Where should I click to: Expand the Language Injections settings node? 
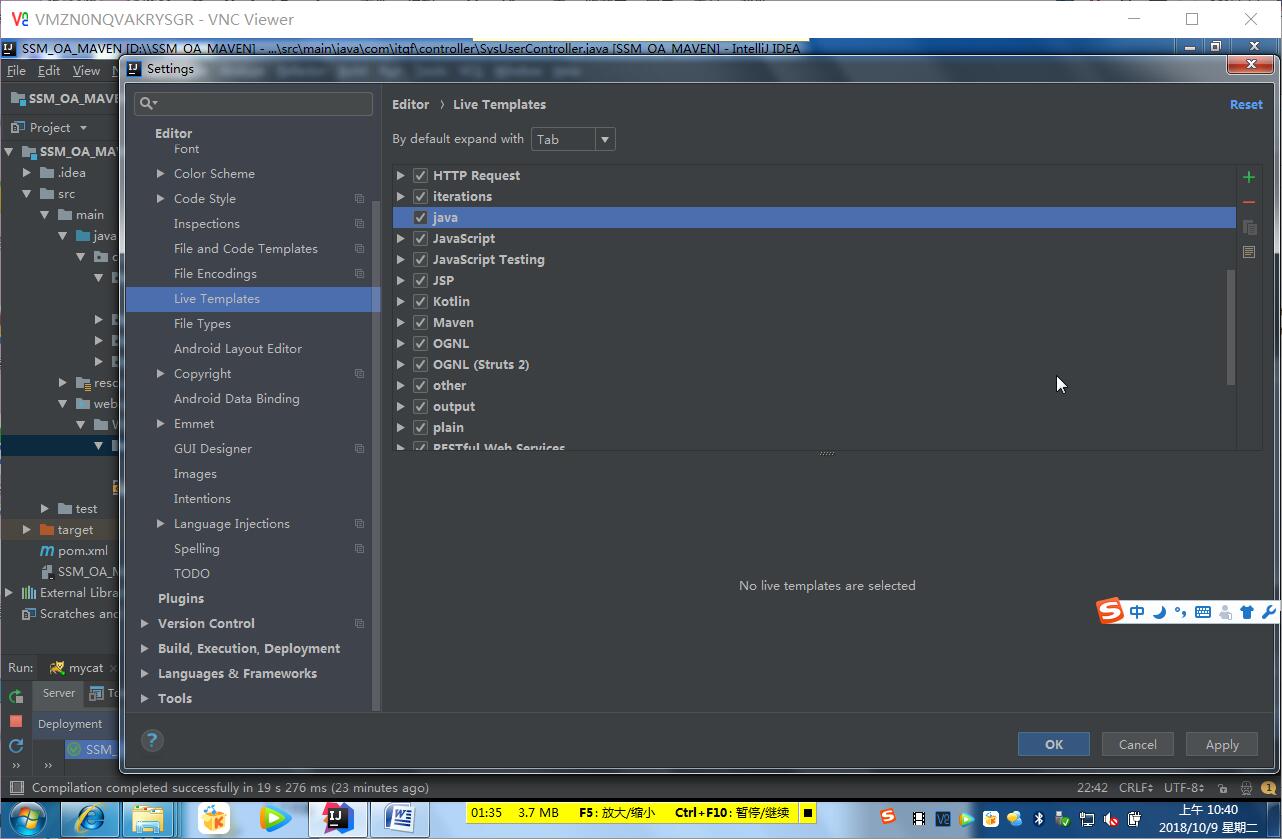(161, 524)
